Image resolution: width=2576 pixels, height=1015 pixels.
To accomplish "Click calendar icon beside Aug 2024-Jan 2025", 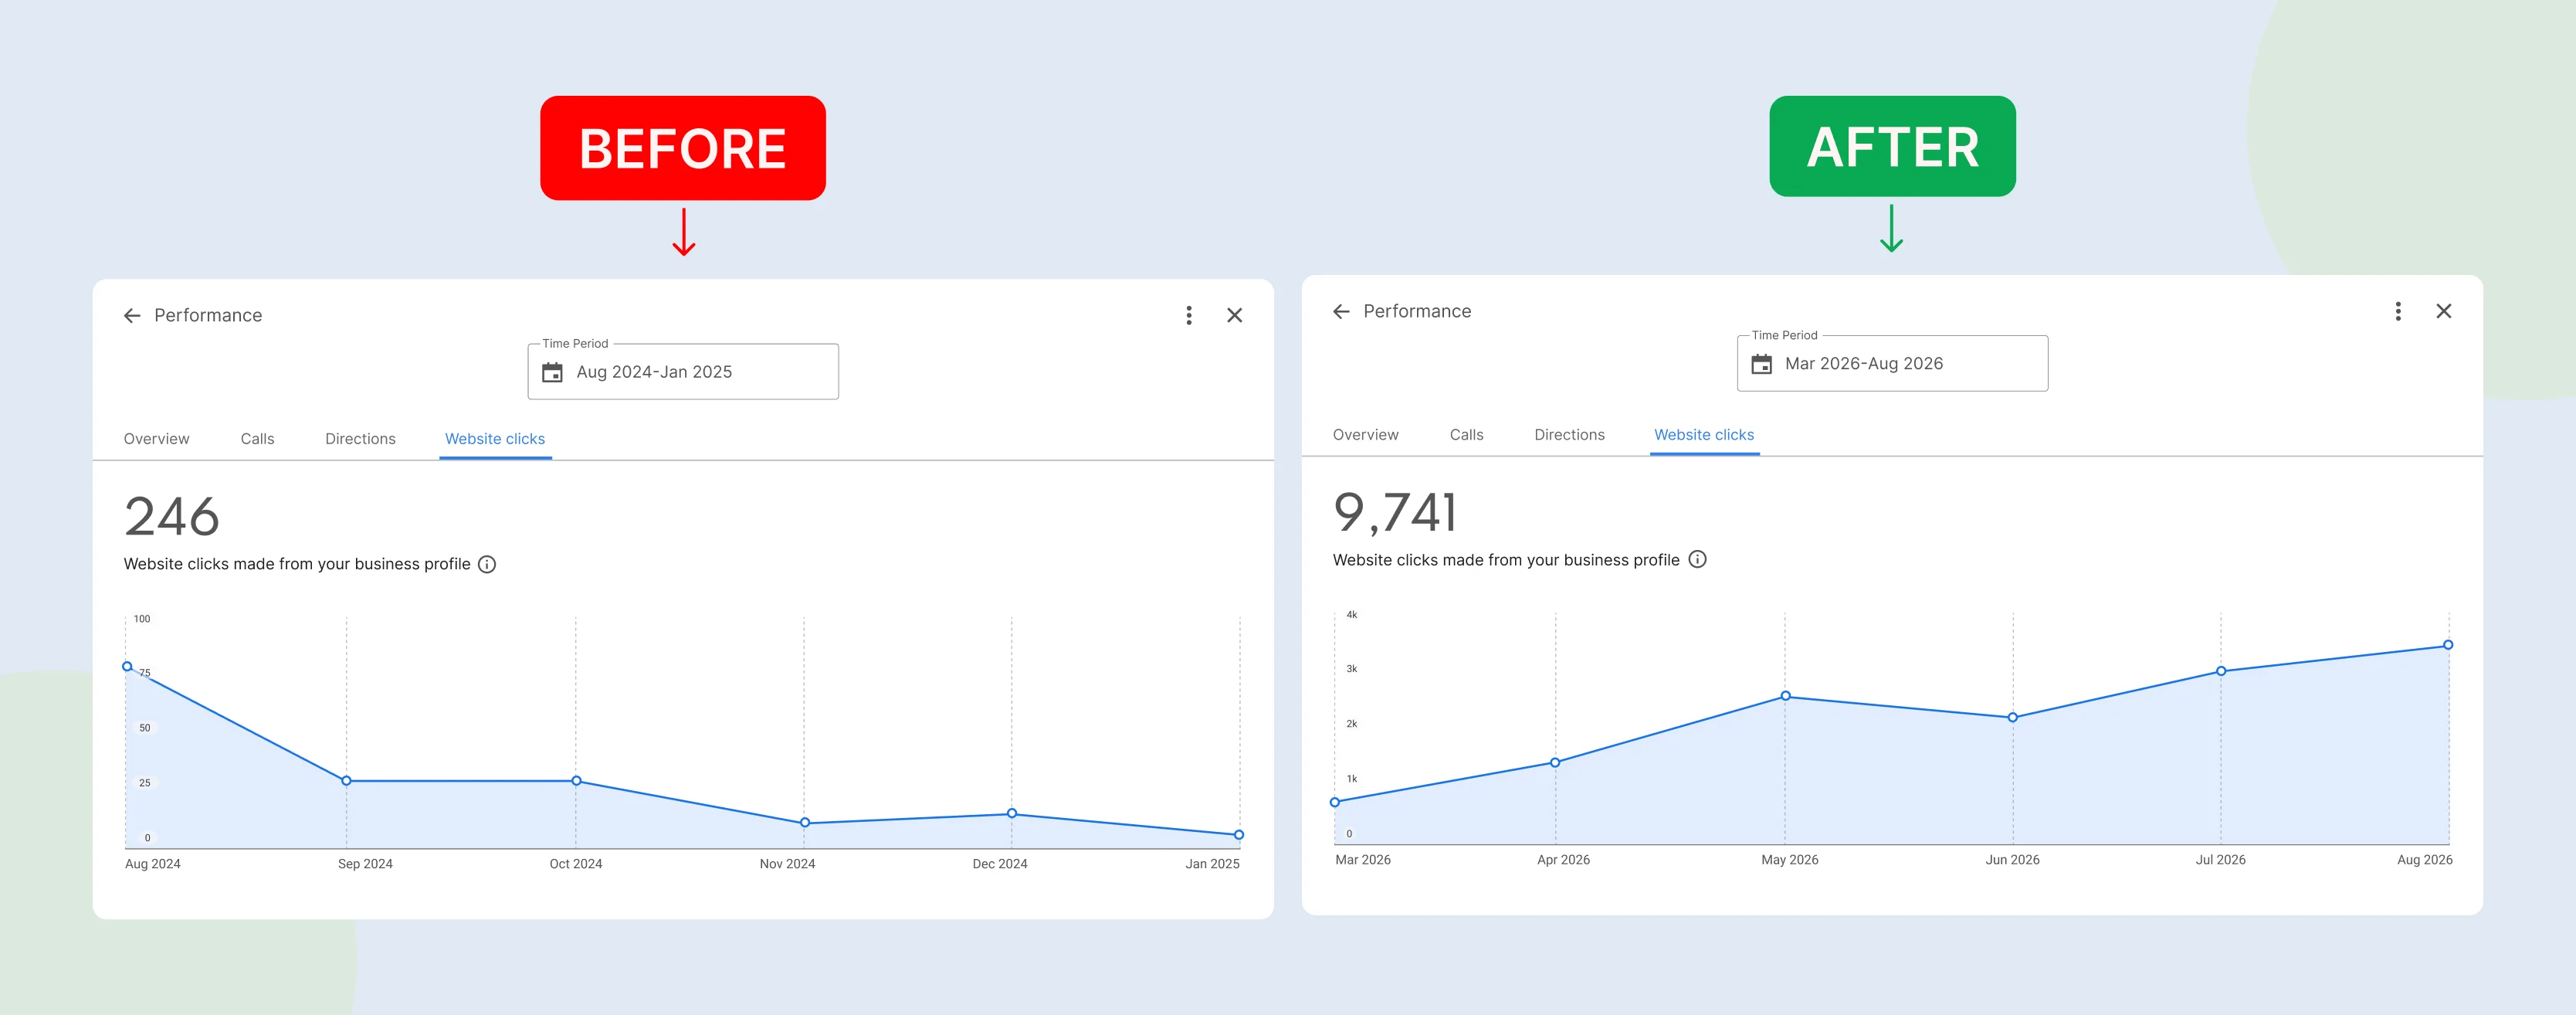I will (x=552, y=373).
